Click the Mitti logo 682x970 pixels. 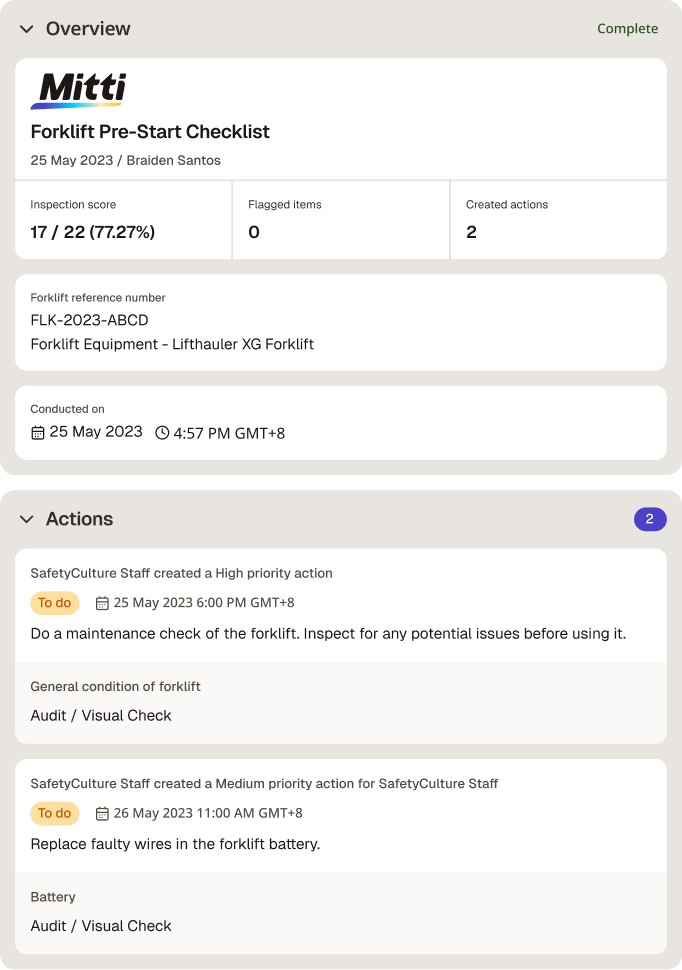(79, 91)
